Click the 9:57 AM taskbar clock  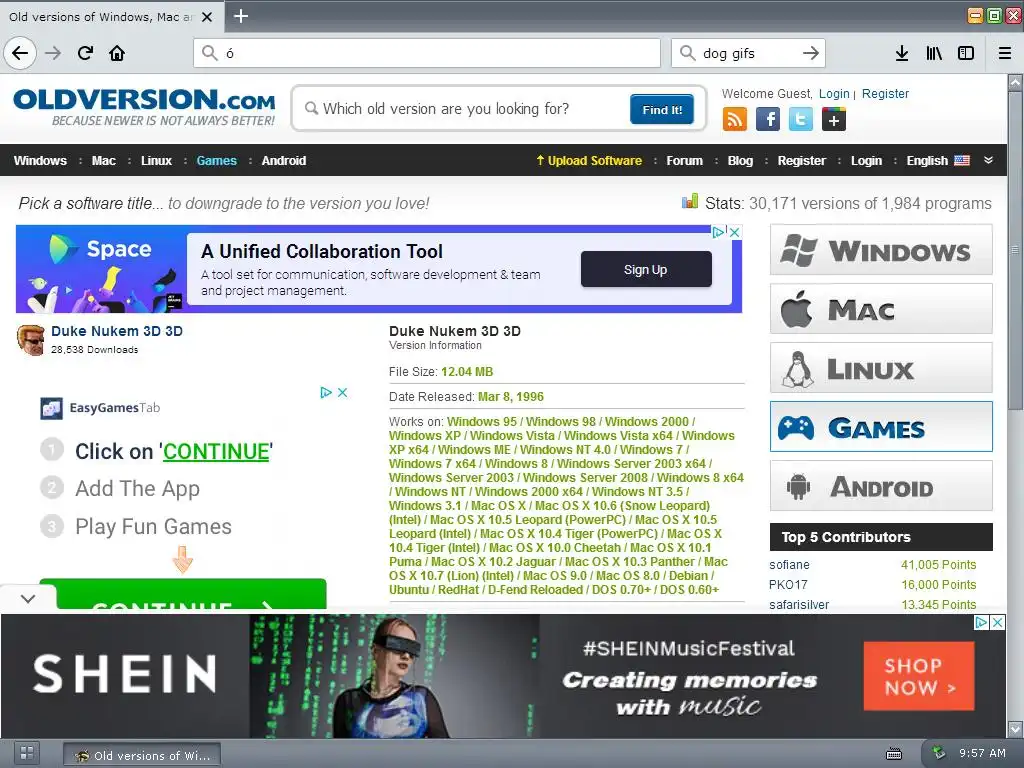982,753
